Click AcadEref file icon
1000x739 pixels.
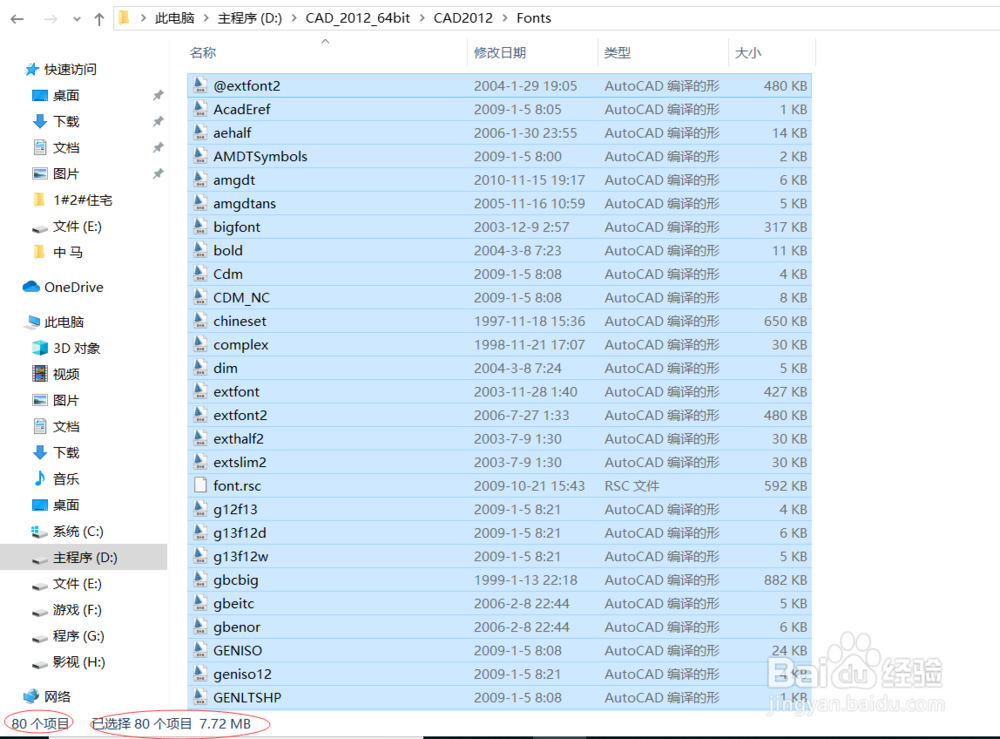tap(200, 109)
